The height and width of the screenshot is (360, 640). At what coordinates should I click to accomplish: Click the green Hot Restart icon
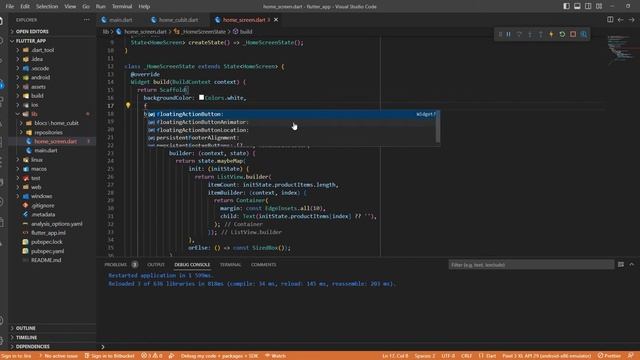click(562, 34)
